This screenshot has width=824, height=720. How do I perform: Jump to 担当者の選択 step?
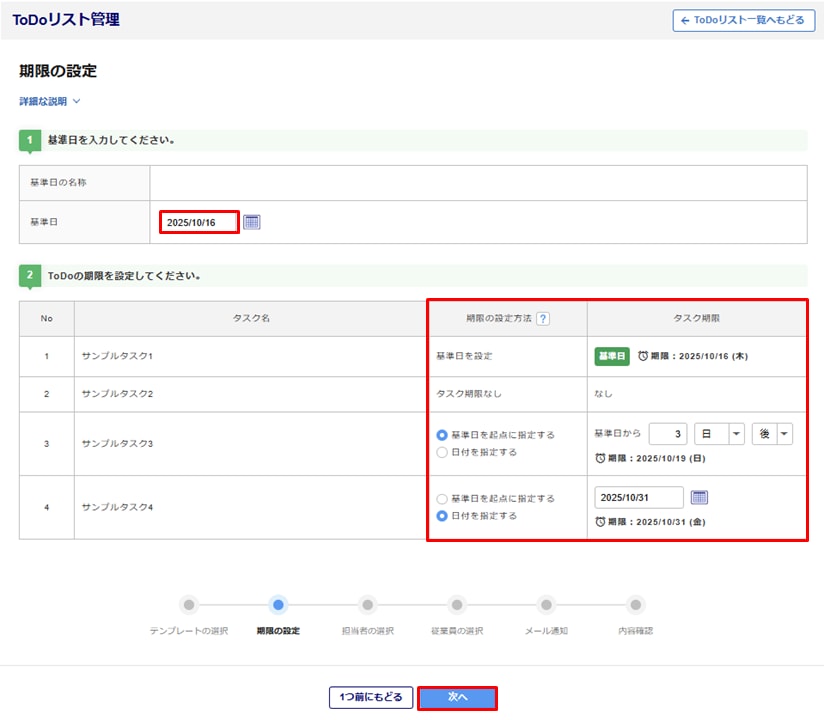pos(367,605)
